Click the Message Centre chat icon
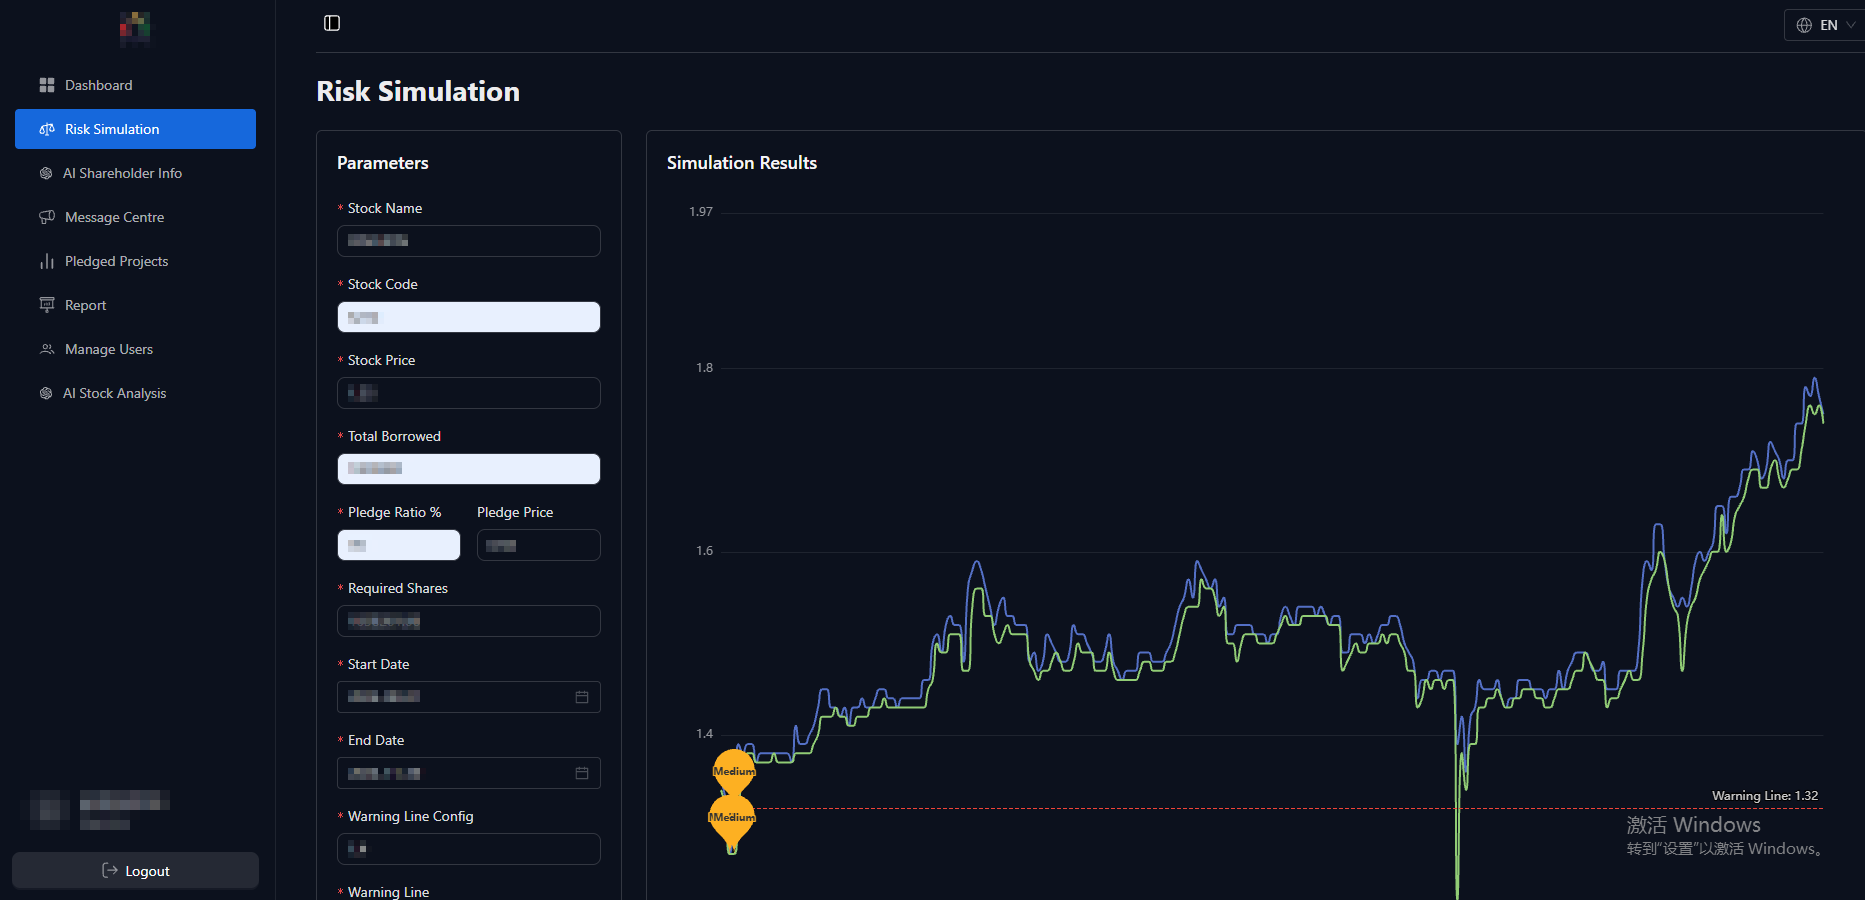This screenshot has width=1865, height=900. coord(47,217)
